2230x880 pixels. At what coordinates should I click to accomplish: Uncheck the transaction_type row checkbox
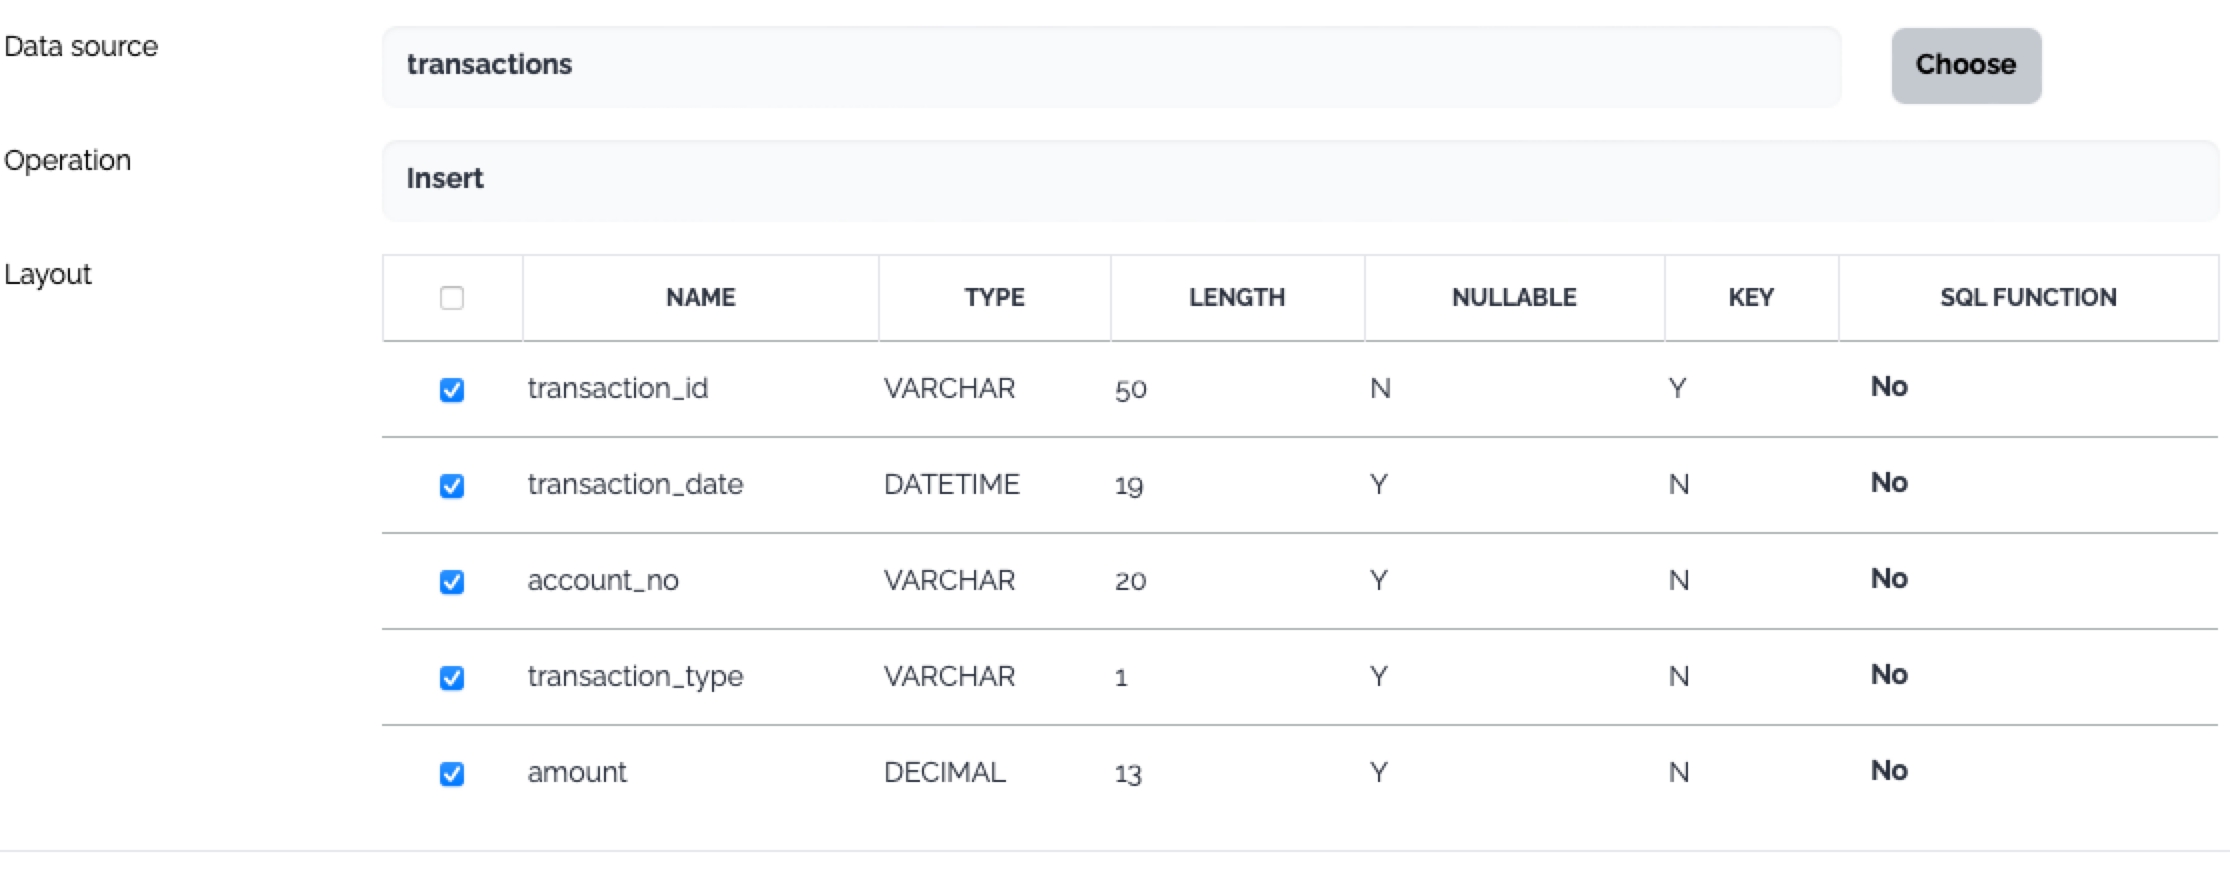tap(452, 678)
